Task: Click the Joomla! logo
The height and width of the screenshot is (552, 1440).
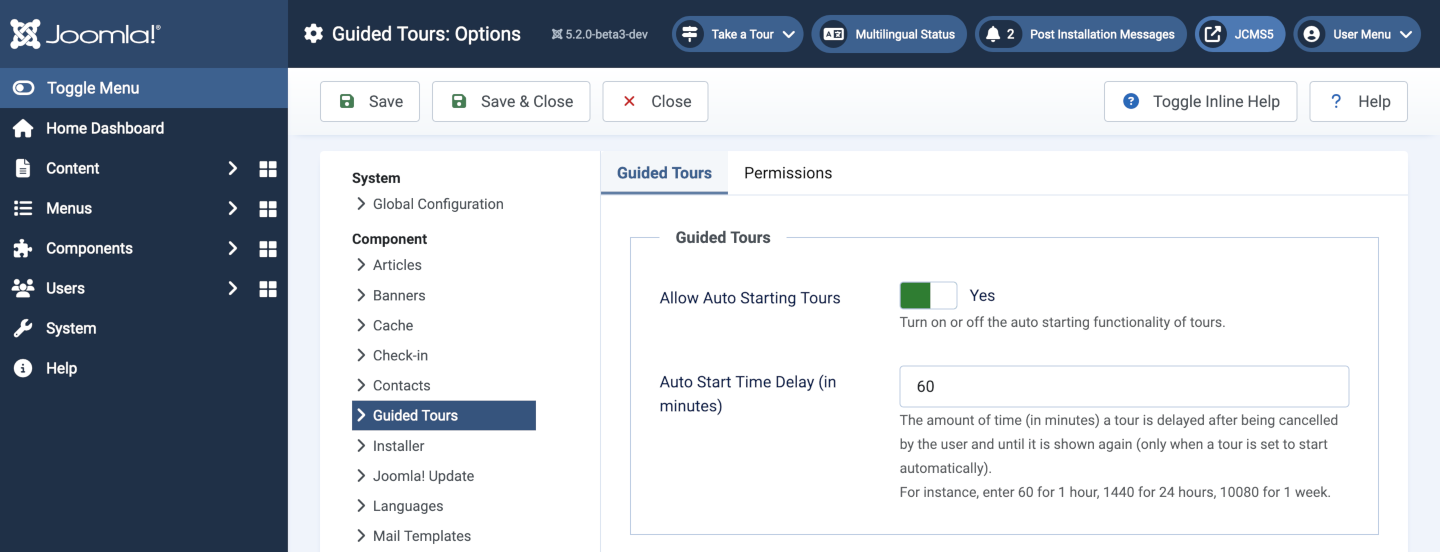Action: point(85,34)
